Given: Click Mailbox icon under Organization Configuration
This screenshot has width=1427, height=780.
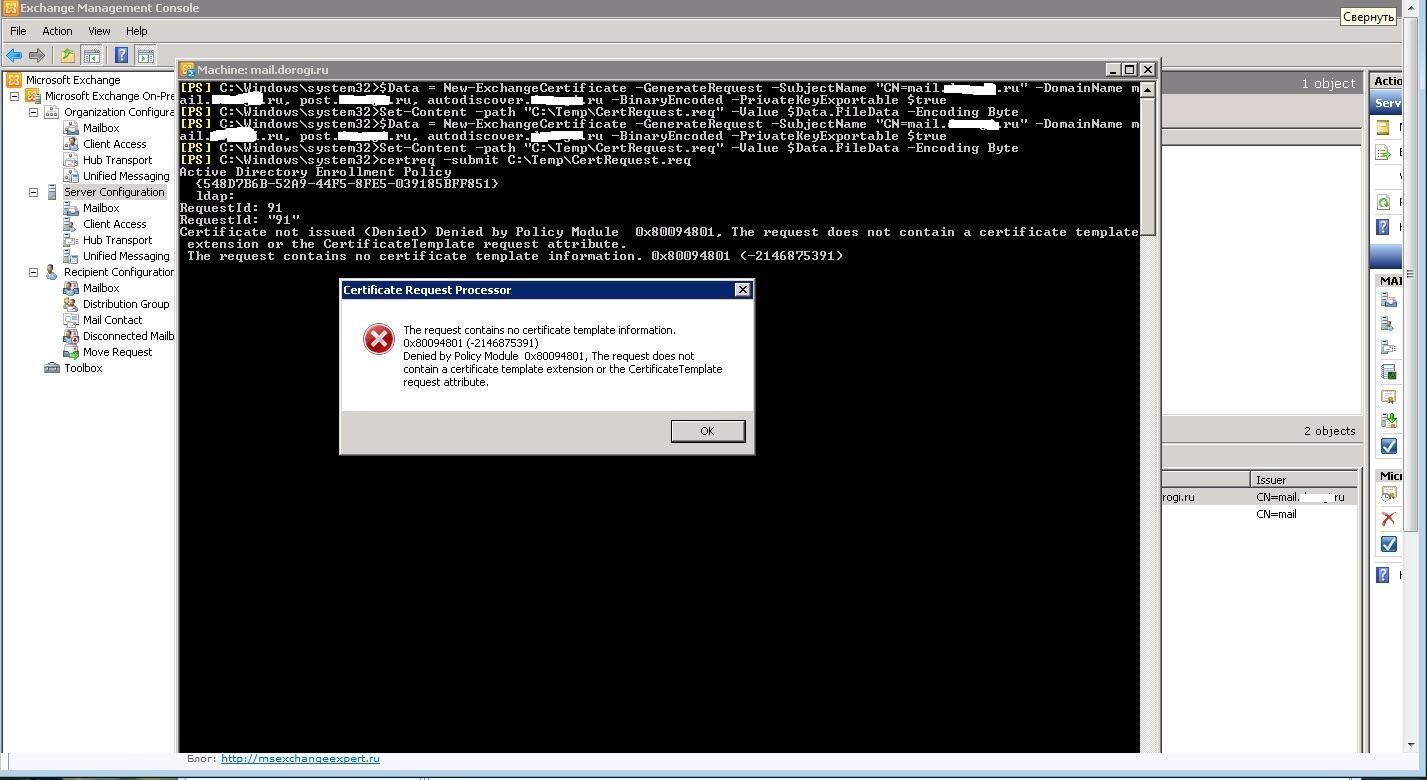Looking at the screenshot, I should point(71,128).
